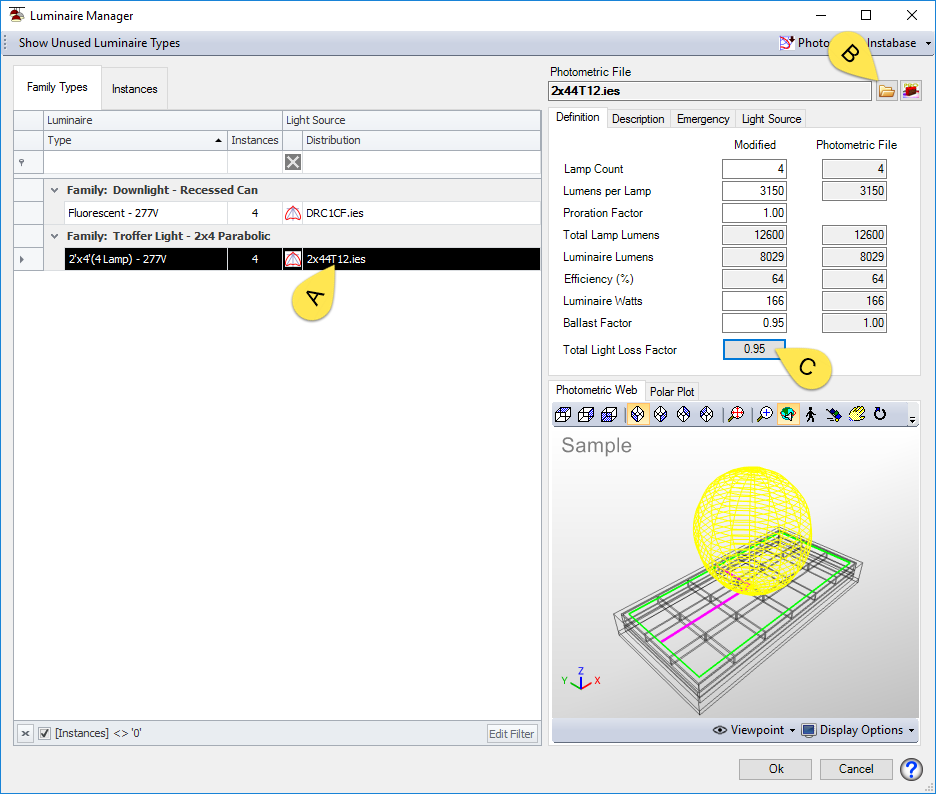Screen dimensions: 936x794
Task: Select the Zoom Extents crosshair tool
Action: click(736, 413)
